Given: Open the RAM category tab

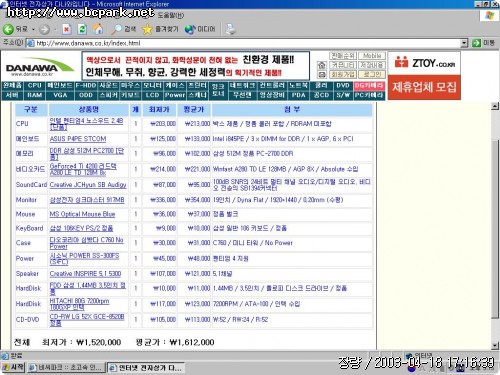Looking at the screenshot, I should tap(35, 95).
